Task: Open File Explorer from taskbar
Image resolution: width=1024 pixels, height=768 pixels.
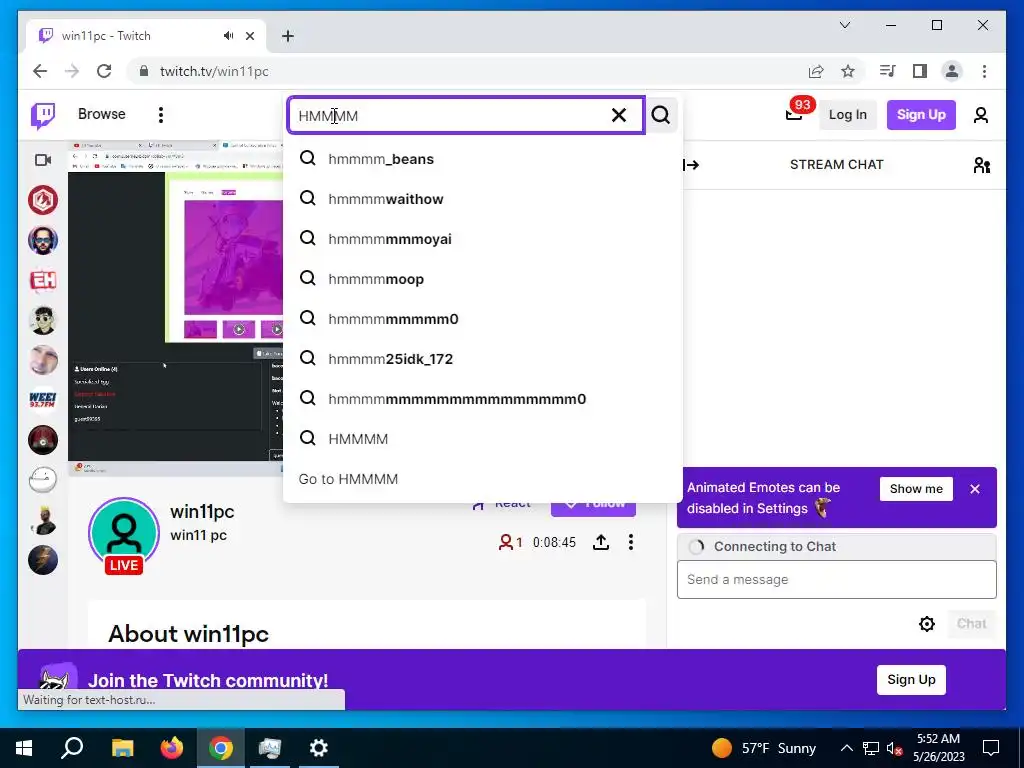Action: click(122, 748)
